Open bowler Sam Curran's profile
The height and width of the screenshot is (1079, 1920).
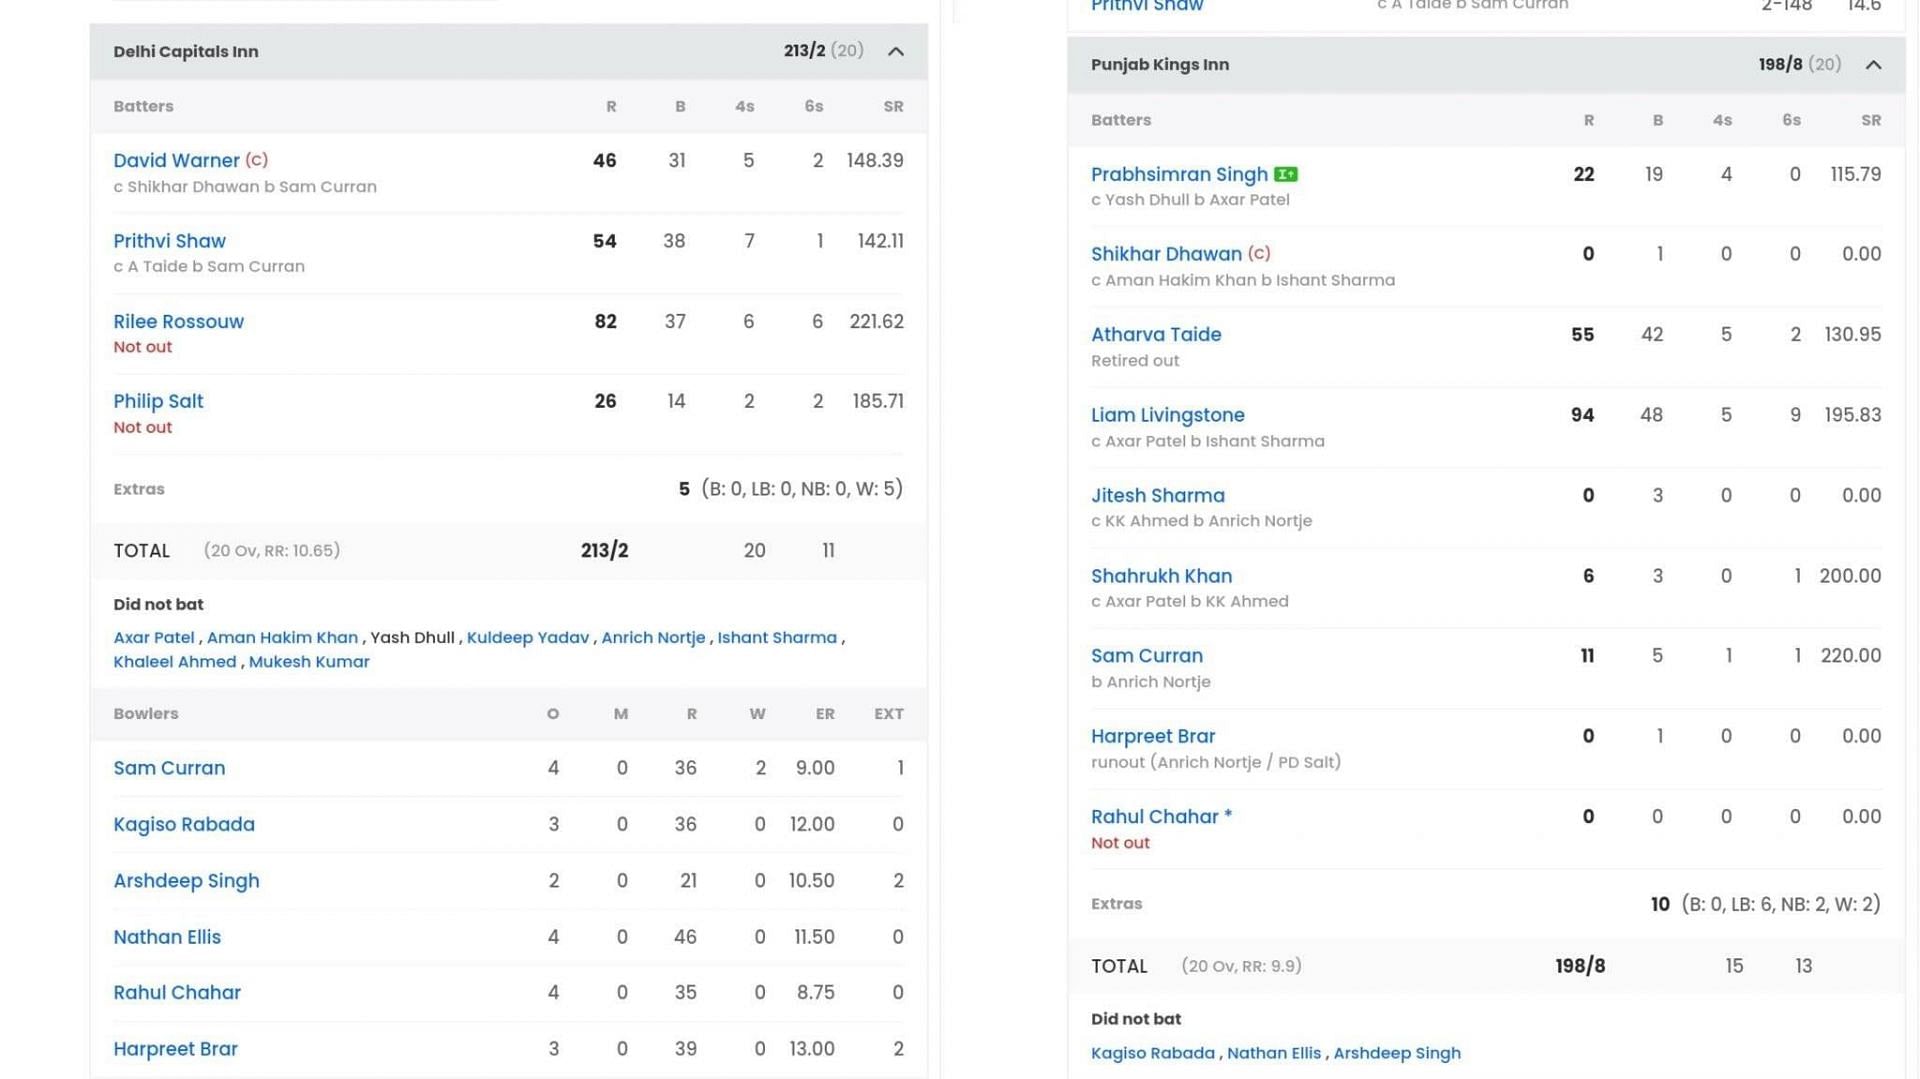[x=169, y=768]
